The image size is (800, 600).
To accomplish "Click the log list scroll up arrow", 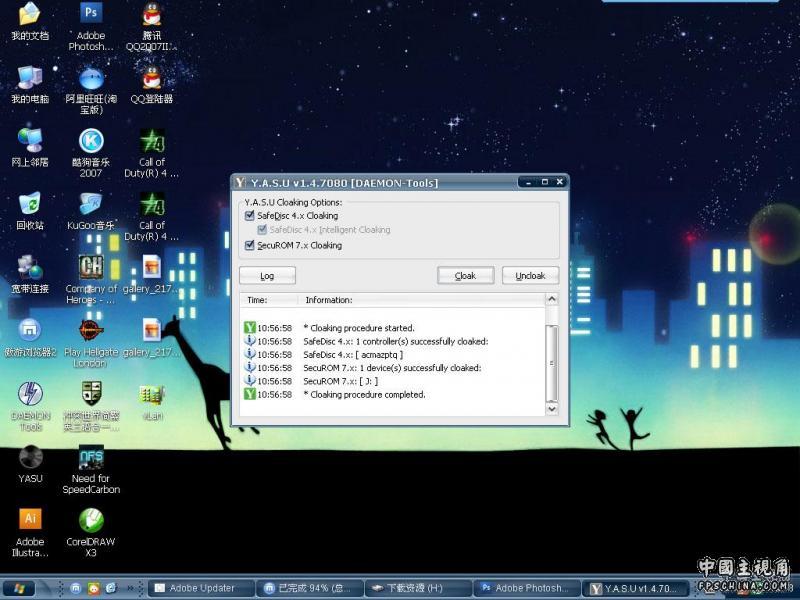I will click(x=552, y=299).
